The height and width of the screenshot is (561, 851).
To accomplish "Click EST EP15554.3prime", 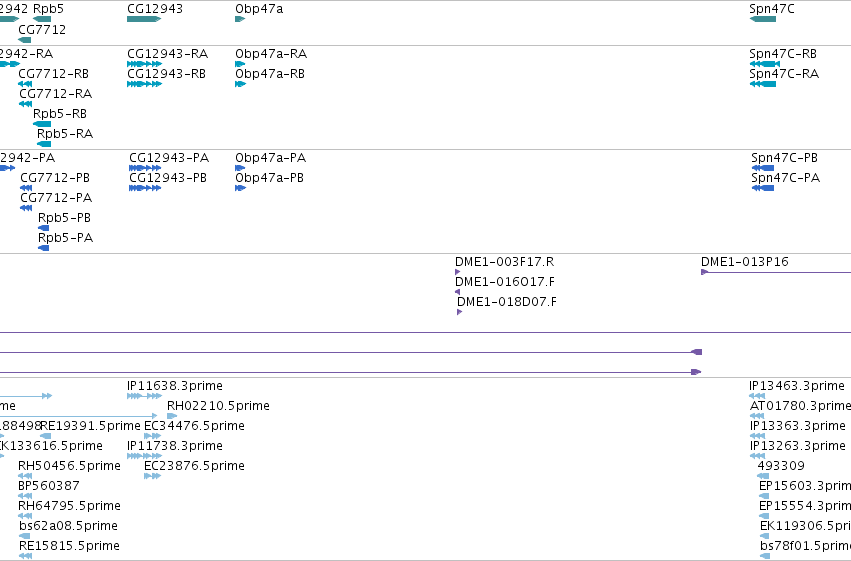I will tap(764, 517).
